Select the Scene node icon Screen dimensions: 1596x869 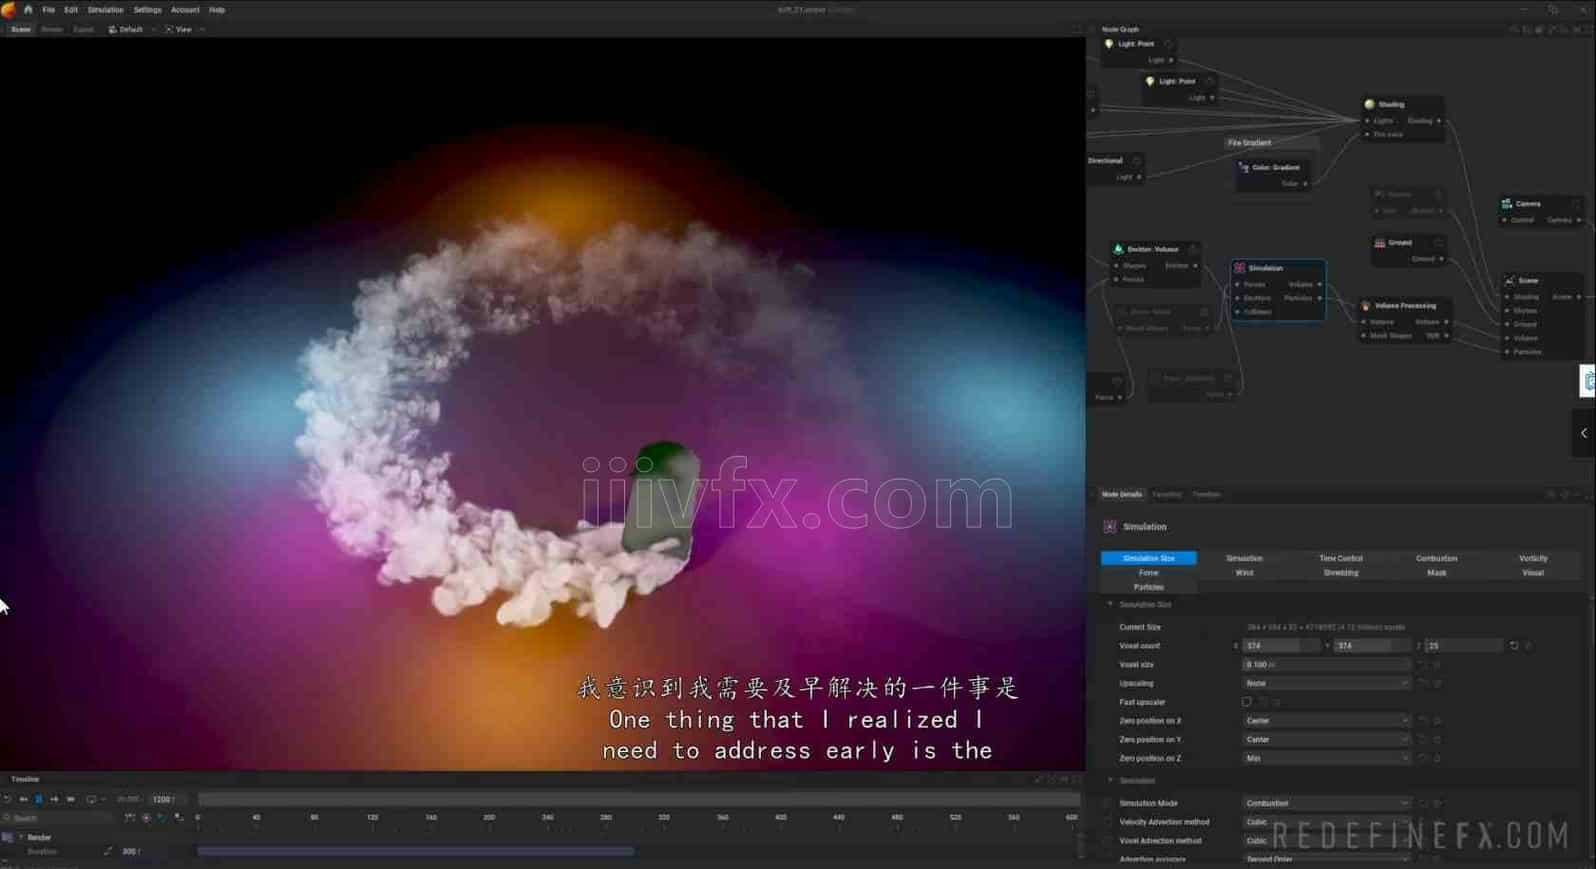tap(1509, 281)
